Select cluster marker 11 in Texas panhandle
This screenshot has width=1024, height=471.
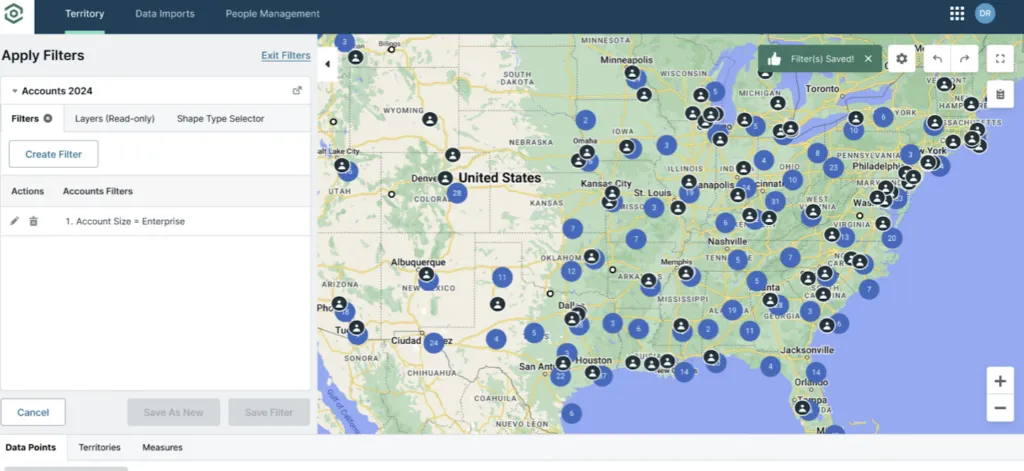click(502, 277)
